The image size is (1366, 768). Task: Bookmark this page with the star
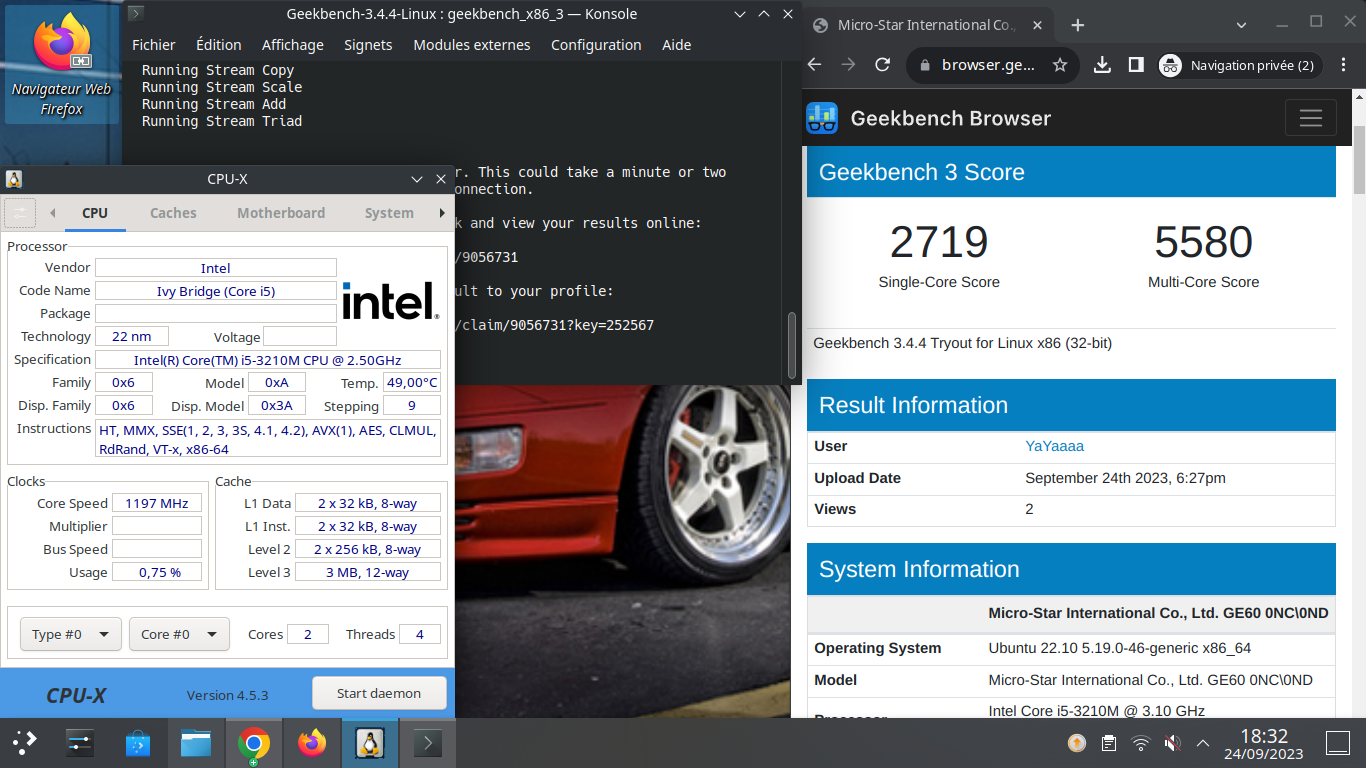[1060, 65]
